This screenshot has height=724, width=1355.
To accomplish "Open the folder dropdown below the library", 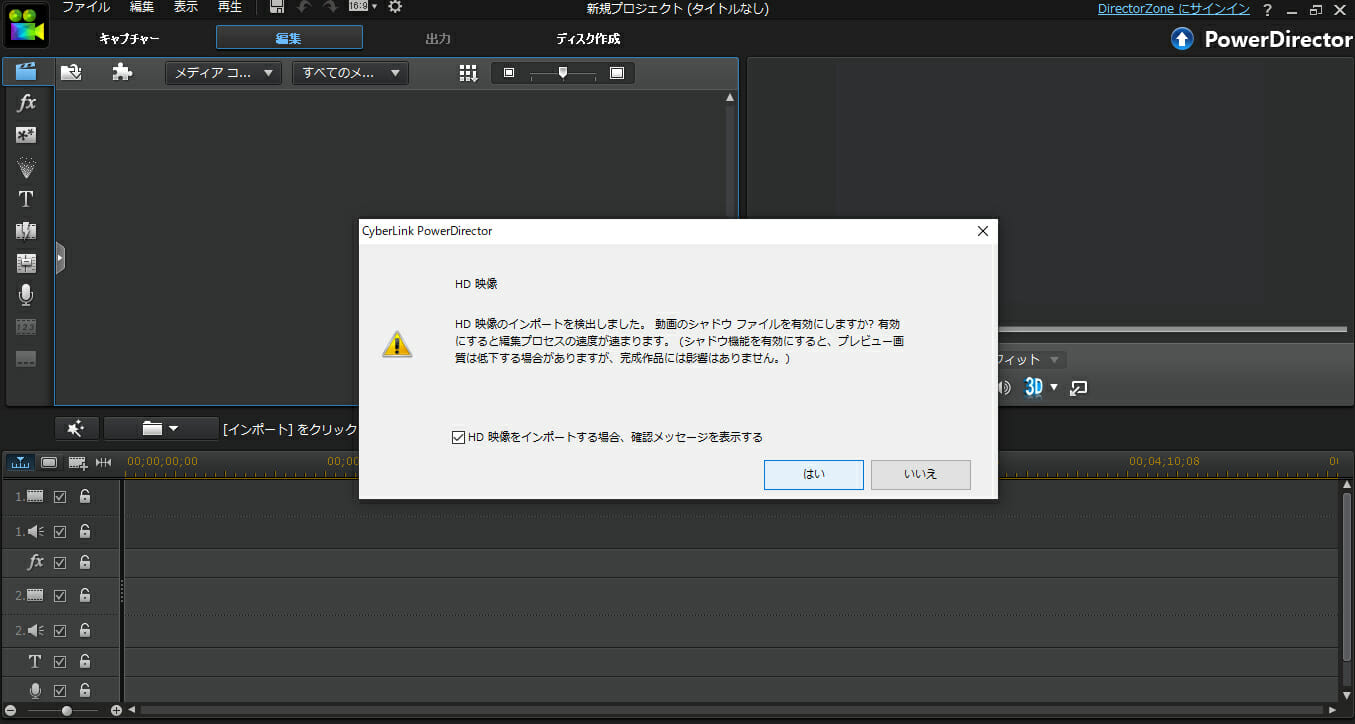I will point(161,428).
